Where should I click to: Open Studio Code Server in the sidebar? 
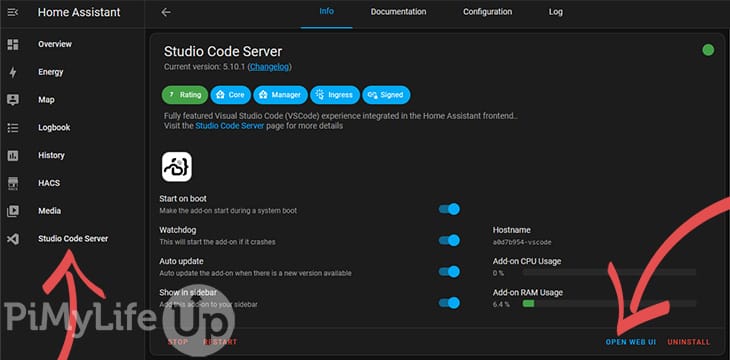click(73, 239)
